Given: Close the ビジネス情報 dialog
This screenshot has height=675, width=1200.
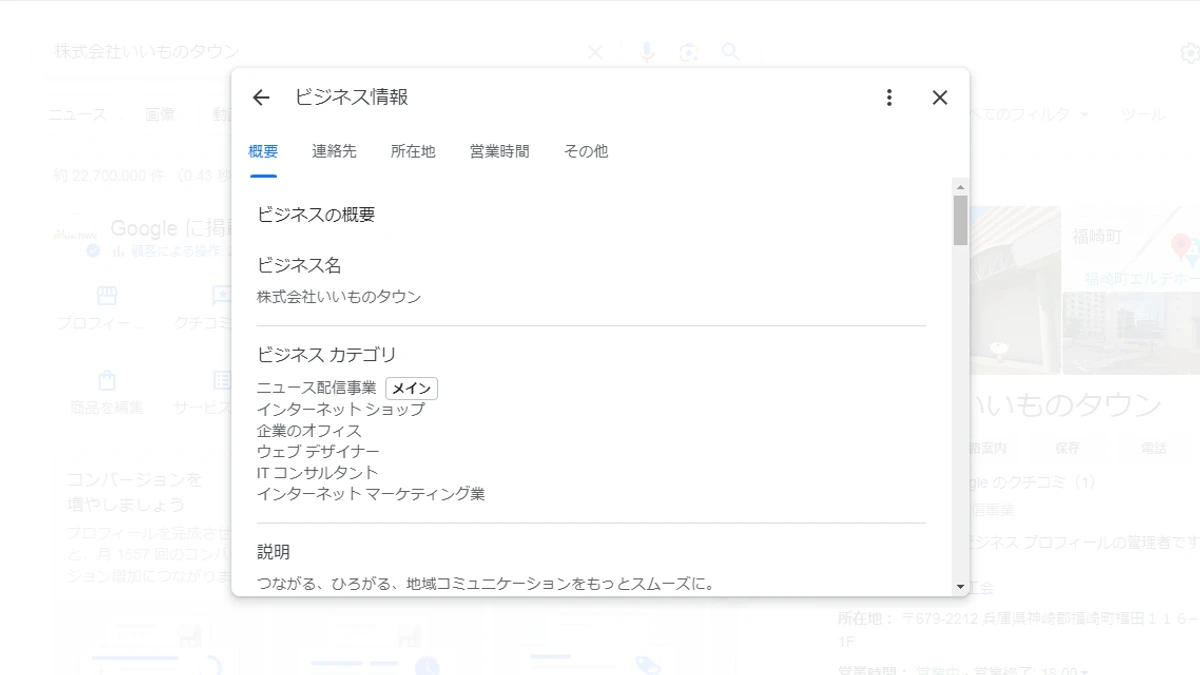Looking at the screenshot, I should coord(940,97).
